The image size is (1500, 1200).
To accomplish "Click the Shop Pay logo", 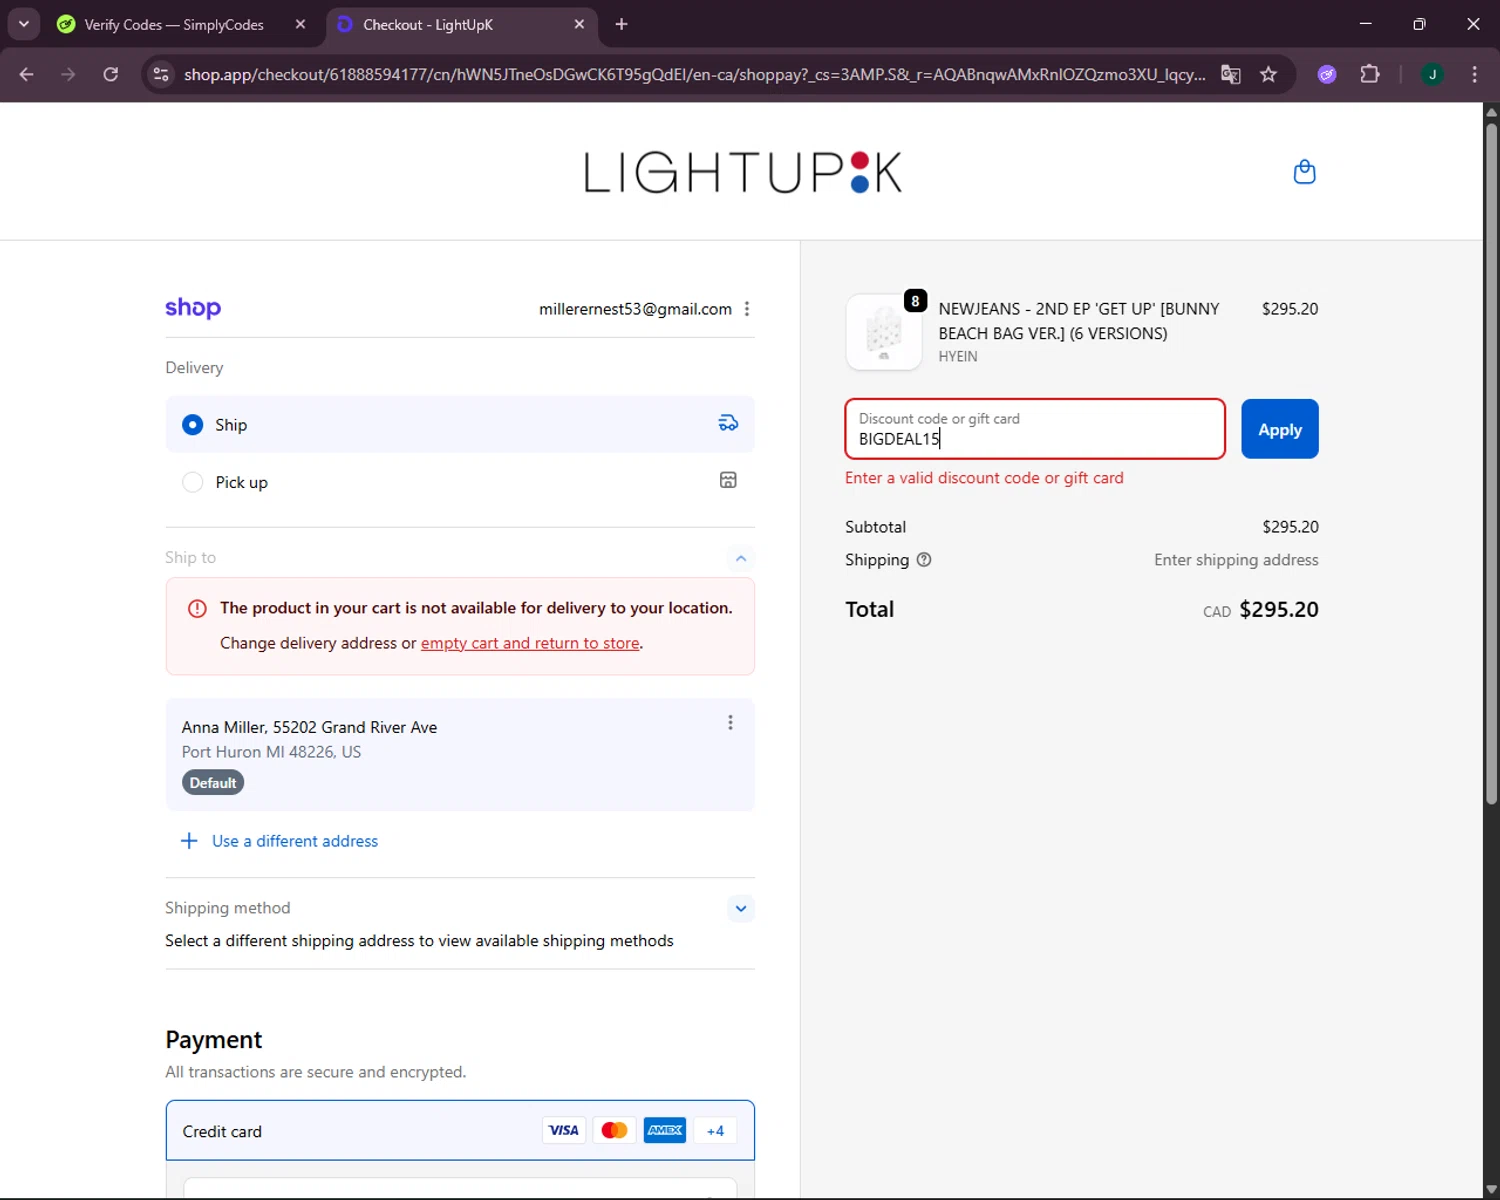I will point(193,308).
